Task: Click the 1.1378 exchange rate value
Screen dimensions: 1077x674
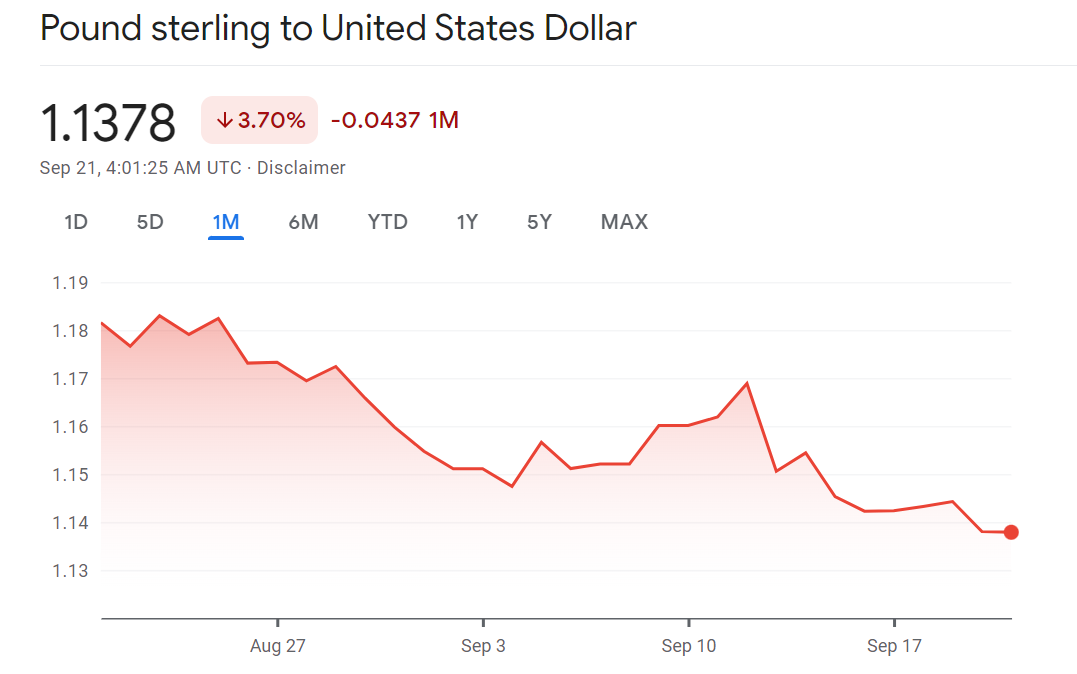Action: [x=108, y=123]
